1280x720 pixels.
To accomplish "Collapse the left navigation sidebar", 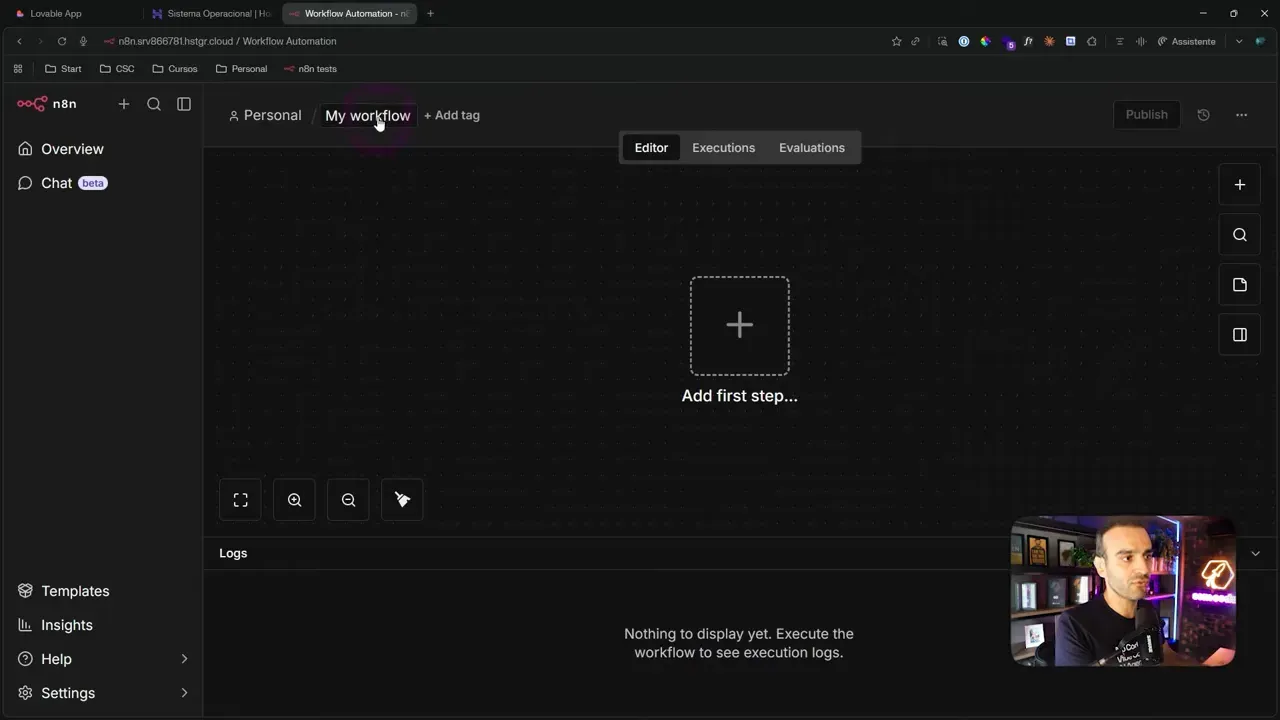I will tap(184, 104).
